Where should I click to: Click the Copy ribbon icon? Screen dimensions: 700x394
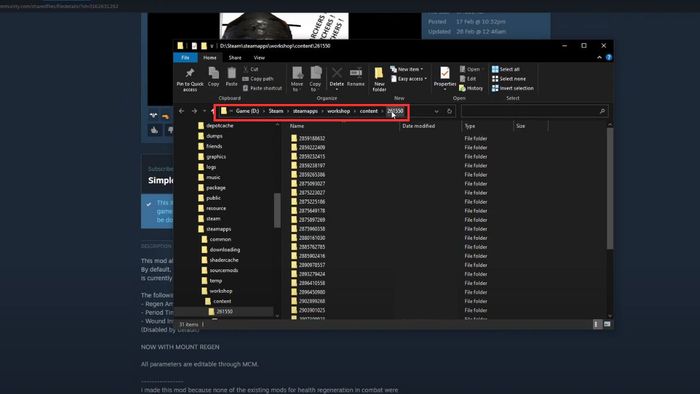tap(213, 76)
